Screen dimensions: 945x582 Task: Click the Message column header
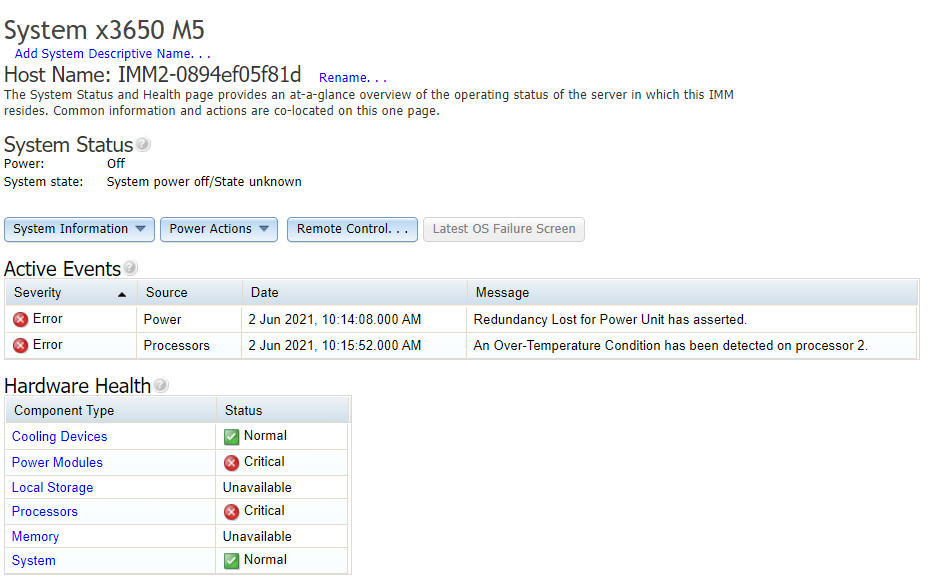[x=692, y=293]
